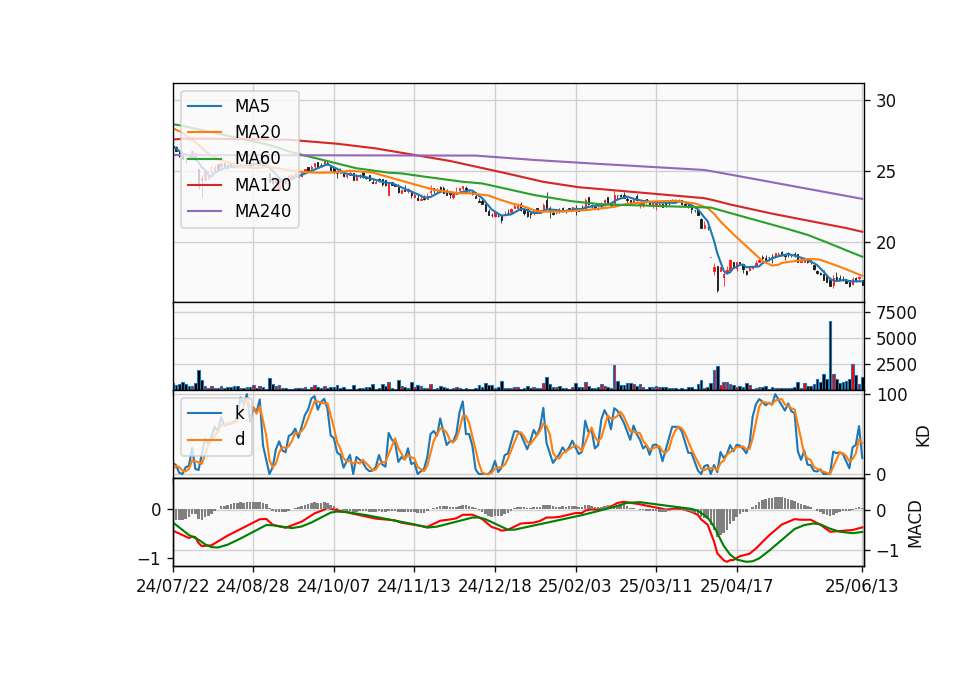Click the KD axis title

click(923, 437)
